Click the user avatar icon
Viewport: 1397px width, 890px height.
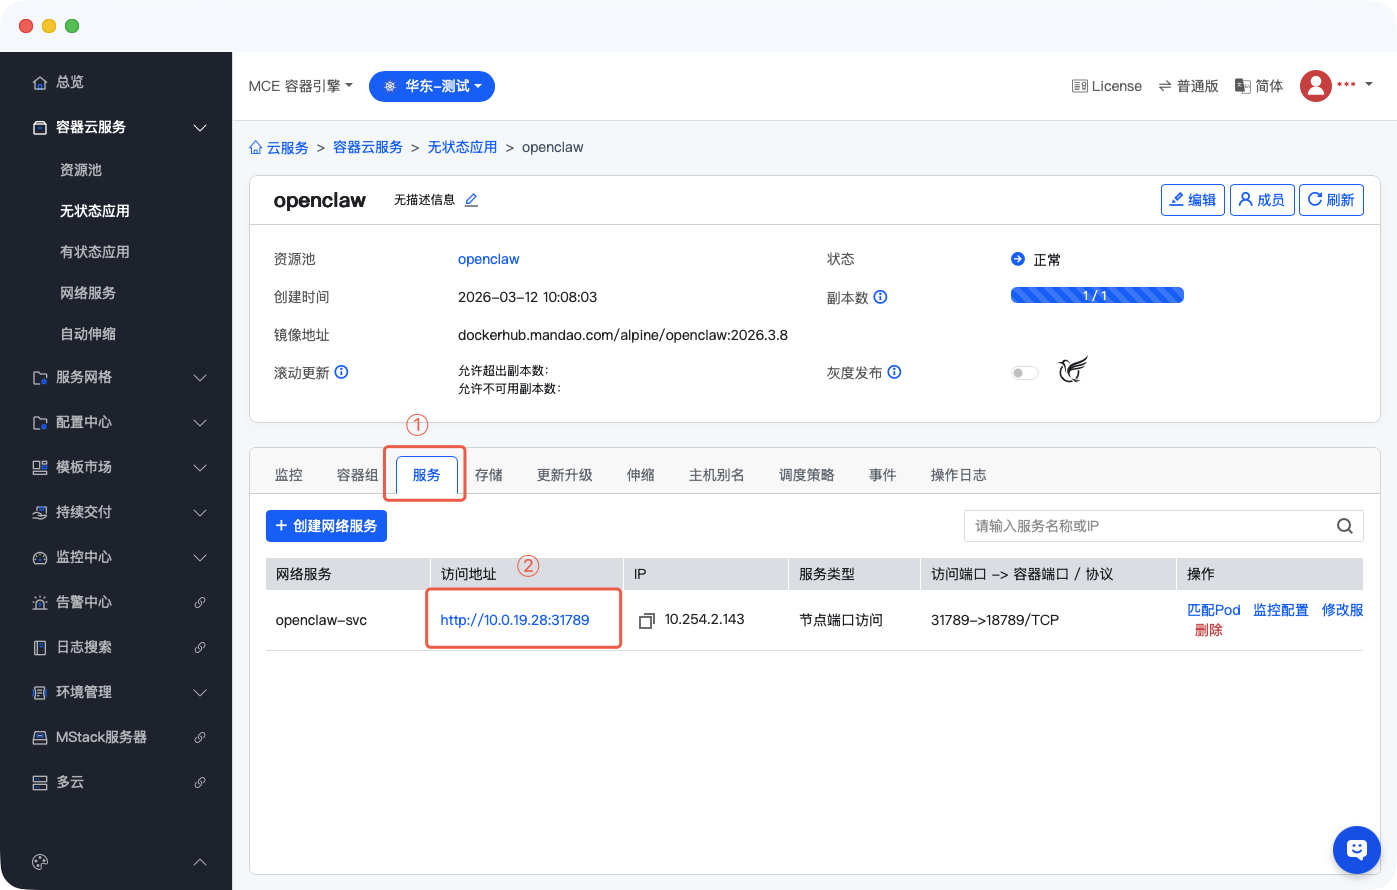pos(1315,86)
